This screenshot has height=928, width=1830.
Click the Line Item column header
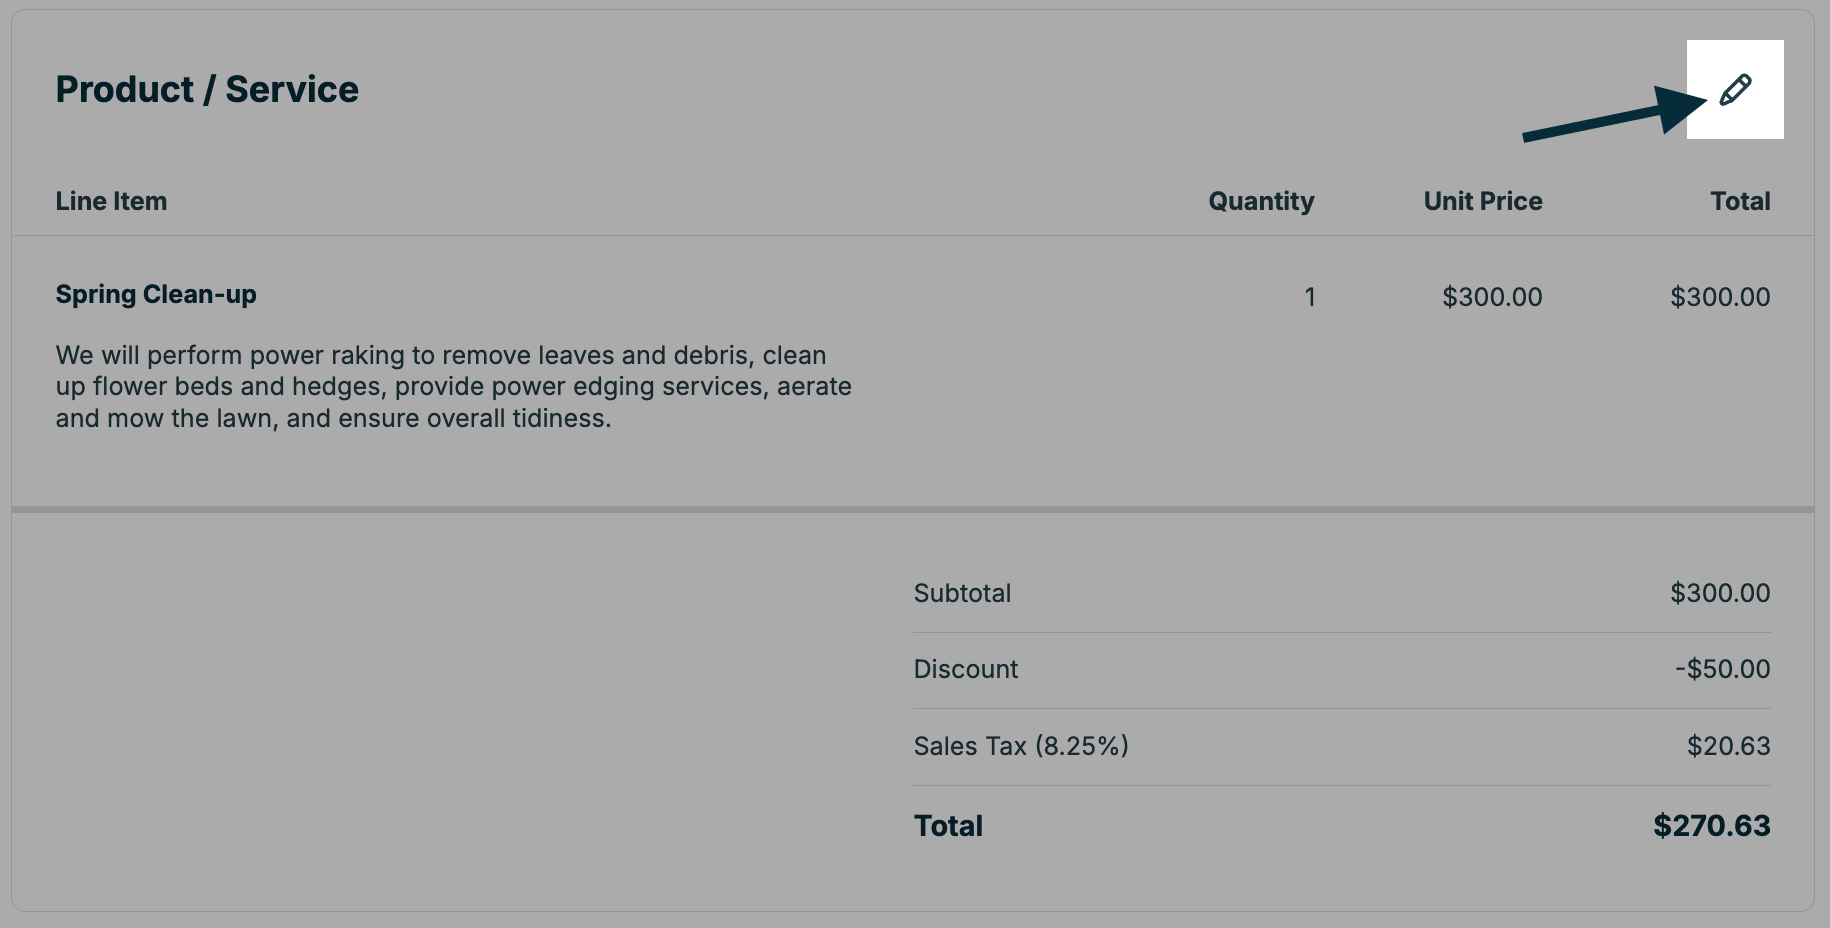[111, 201]
